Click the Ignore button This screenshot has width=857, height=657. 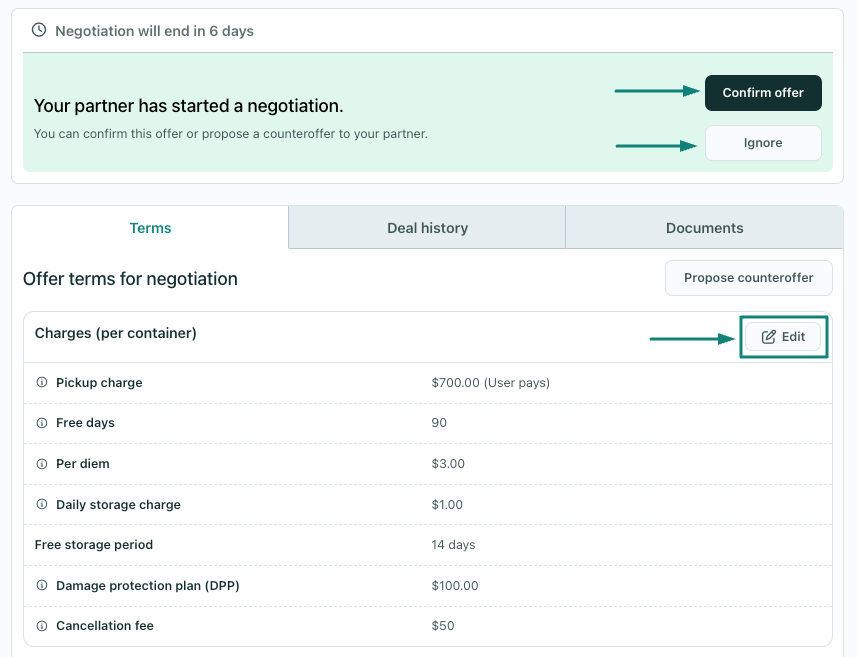coord(763,143)
